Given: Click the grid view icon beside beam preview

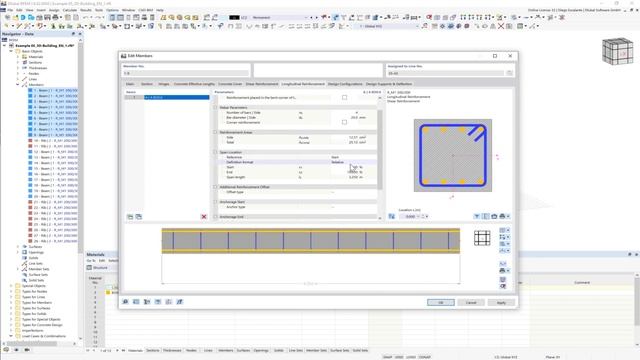Looking at the screenshot, I should tap(482, 238).
